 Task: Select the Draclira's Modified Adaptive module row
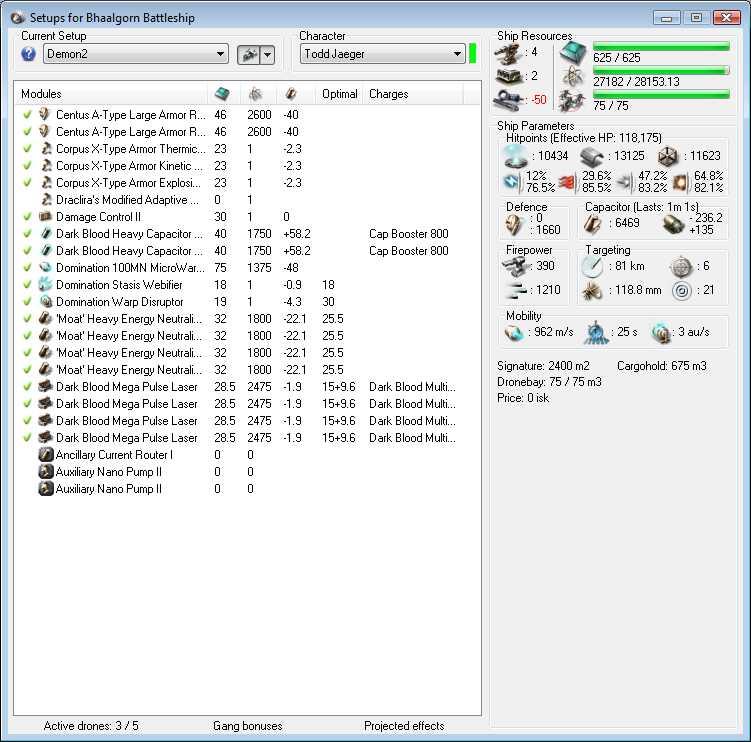[247, 200]
